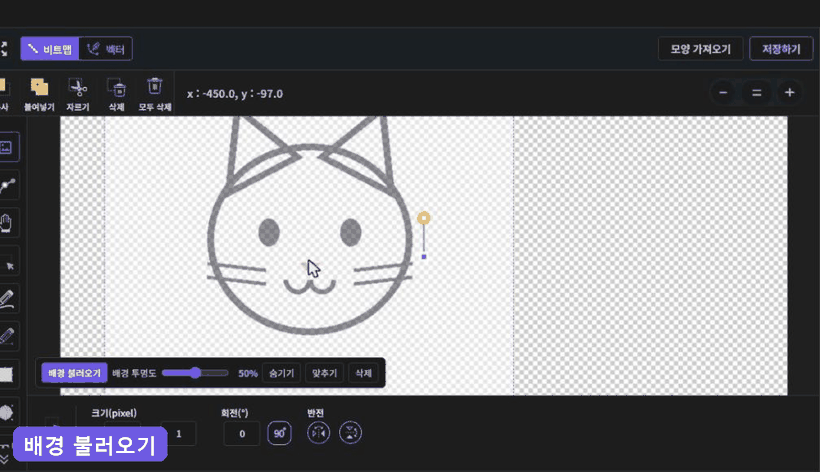Select the pencil line tool
Viewport: 820px width, 472px height.
pyautogui.click(x=7, y=336)
